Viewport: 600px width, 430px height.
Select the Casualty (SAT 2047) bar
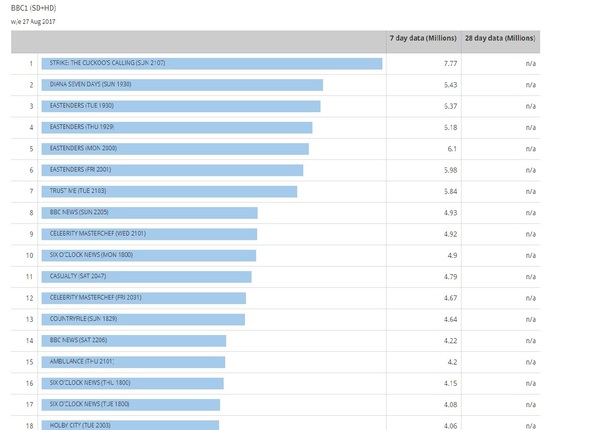(x=147, y=277)
